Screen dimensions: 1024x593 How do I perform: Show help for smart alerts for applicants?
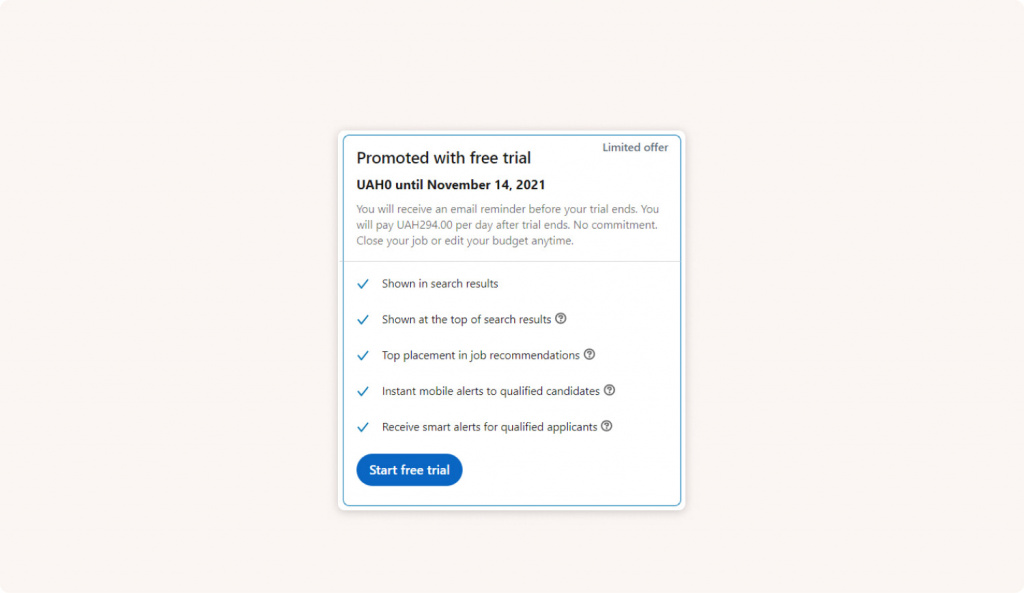point(606,426)
